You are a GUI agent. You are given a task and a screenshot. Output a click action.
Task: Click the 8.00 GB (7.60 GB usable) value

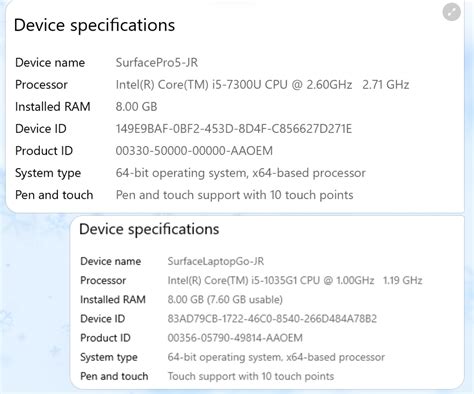225,299
